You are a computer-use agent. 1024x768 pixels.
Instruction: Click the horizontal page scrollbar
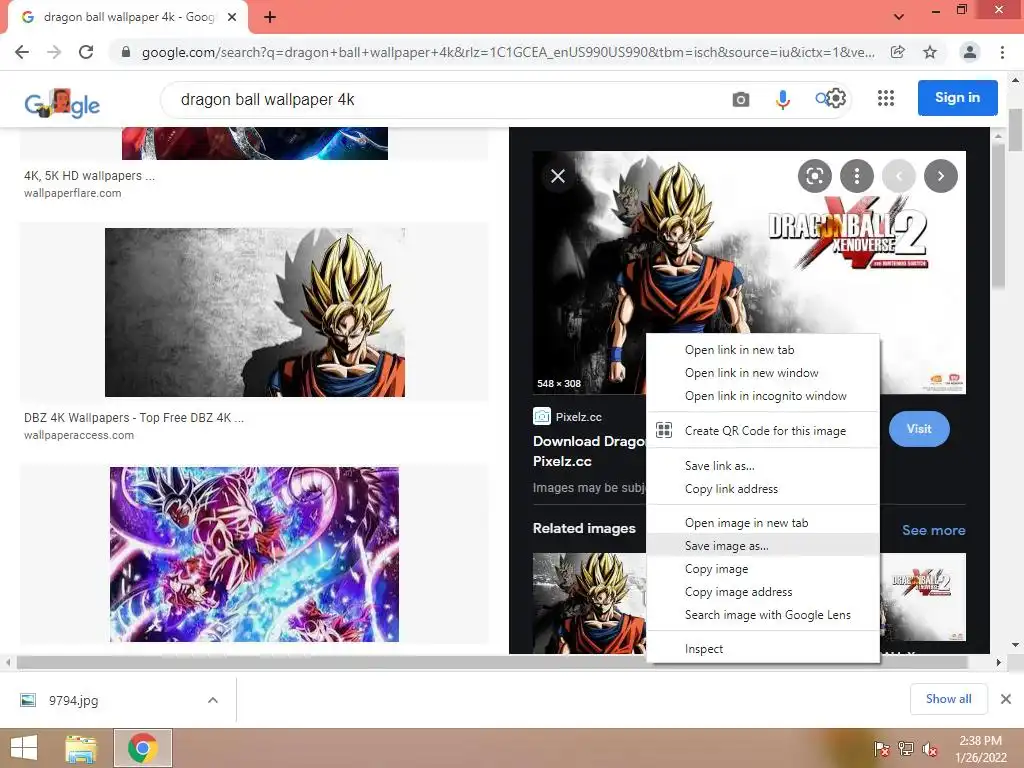click(492, 662)
